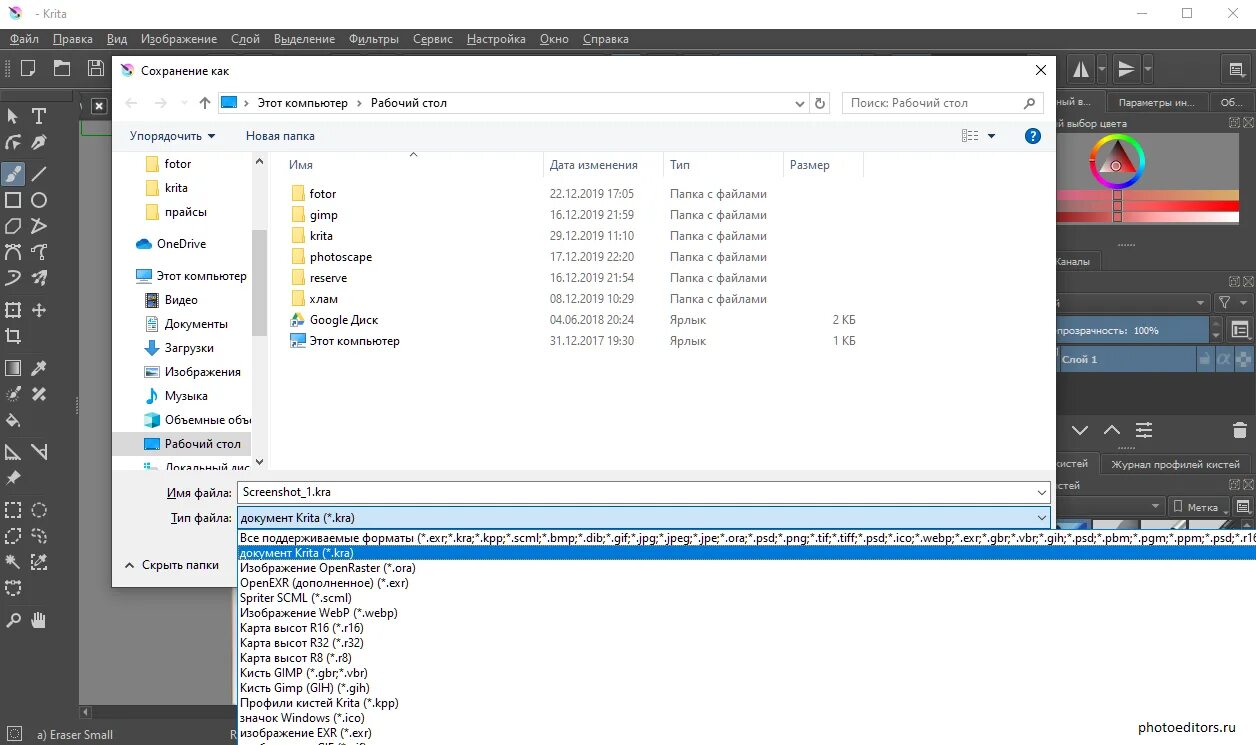Select the Gradient tool in toolbox
Screen dimensions: 1256x745
tap(13, 368)
